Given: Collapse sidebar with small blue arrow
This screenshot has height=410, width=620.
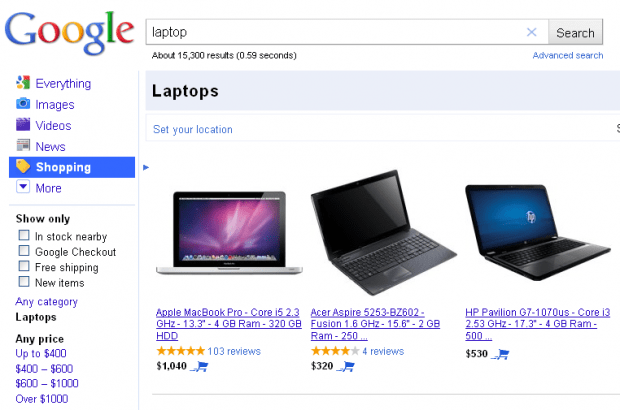Looking at the screenshot, I should pos(146,167).
